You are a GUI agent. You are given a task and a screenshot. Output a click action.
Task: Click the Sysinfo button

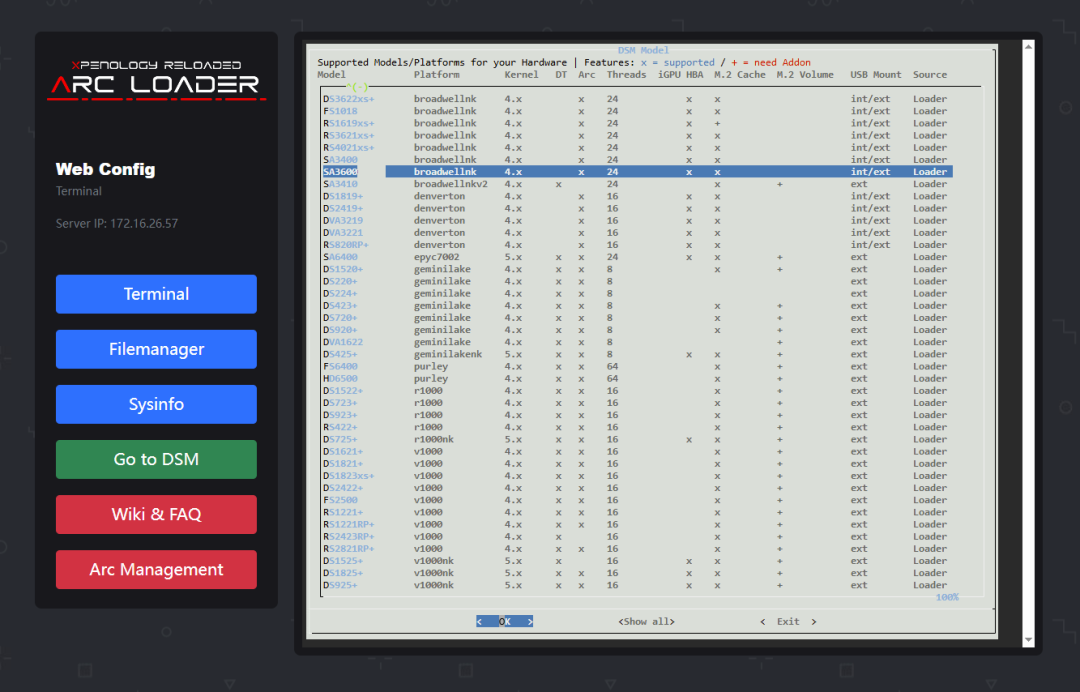156,404
